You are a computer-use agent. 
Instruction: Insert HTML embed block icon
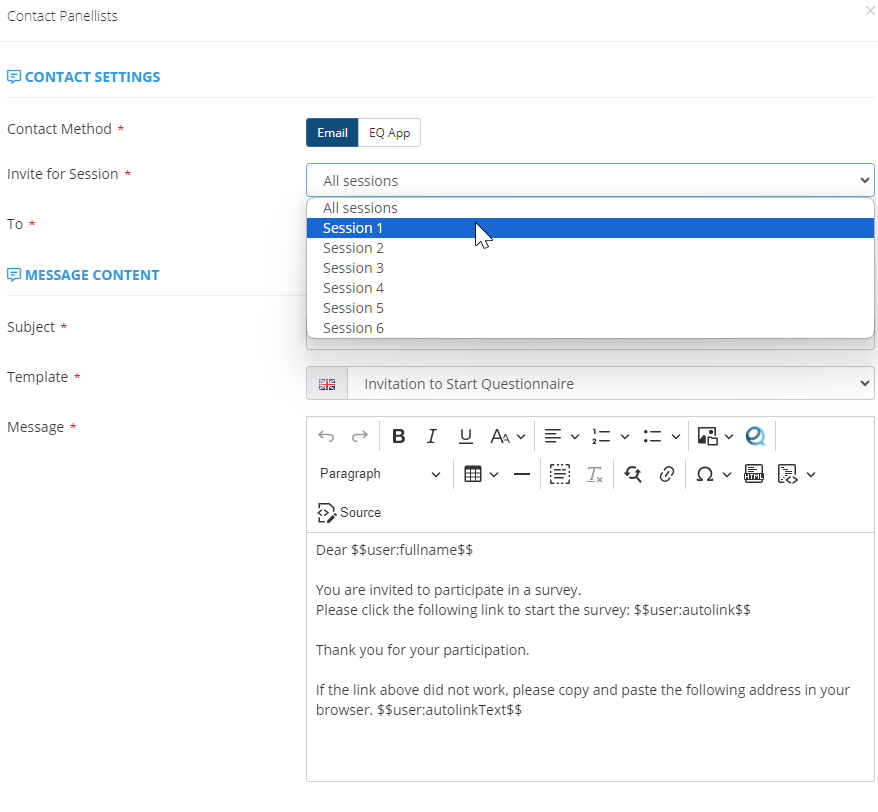click(754, 474)
